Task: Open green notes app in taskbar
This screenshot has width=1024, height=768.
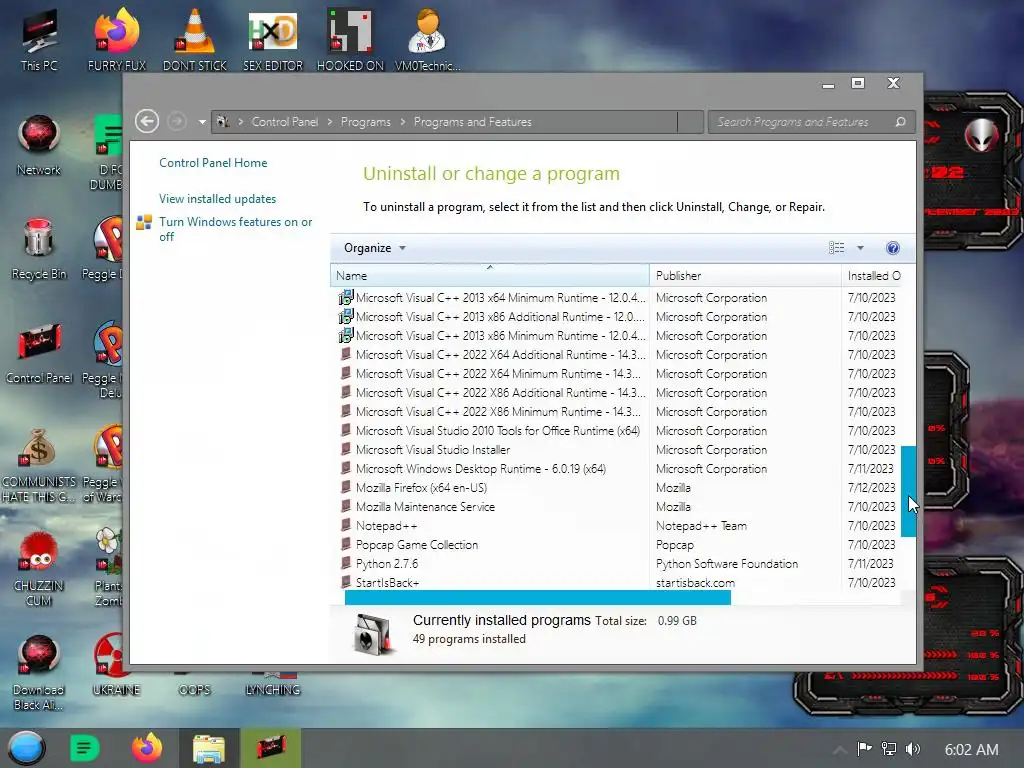Action: point(84,748)
